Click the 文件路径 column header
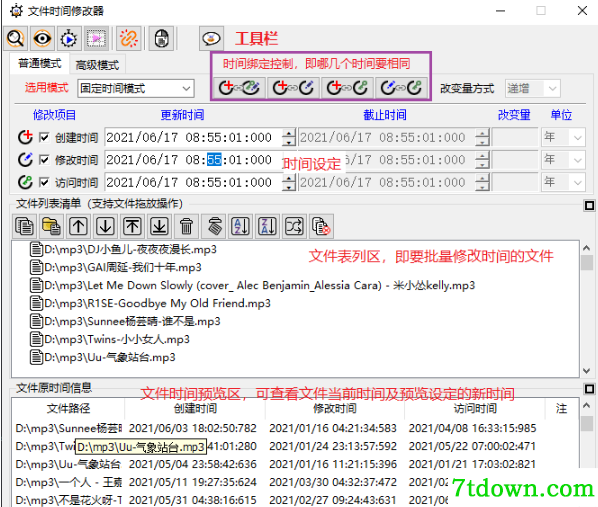 (68, 409)
